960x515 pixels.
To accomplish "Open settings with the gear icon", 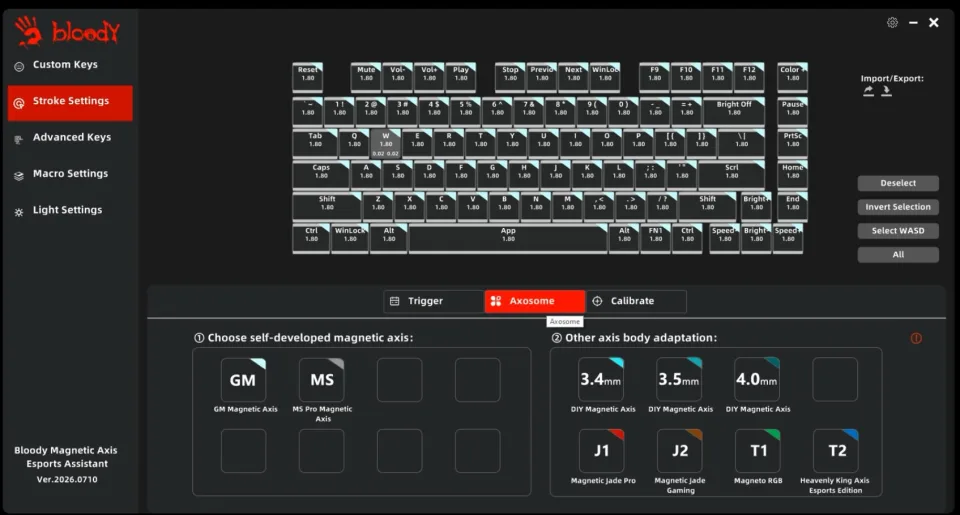I will coord(892,23).
